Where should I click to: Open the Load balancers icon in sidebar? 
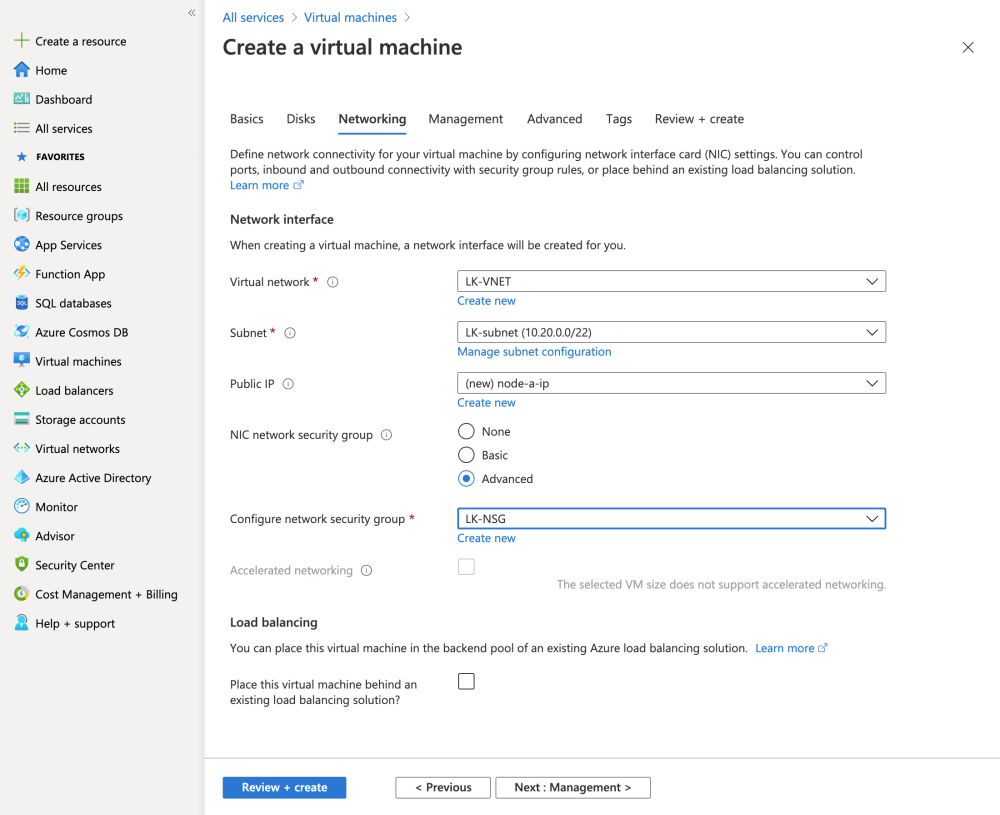click(21, 390)
